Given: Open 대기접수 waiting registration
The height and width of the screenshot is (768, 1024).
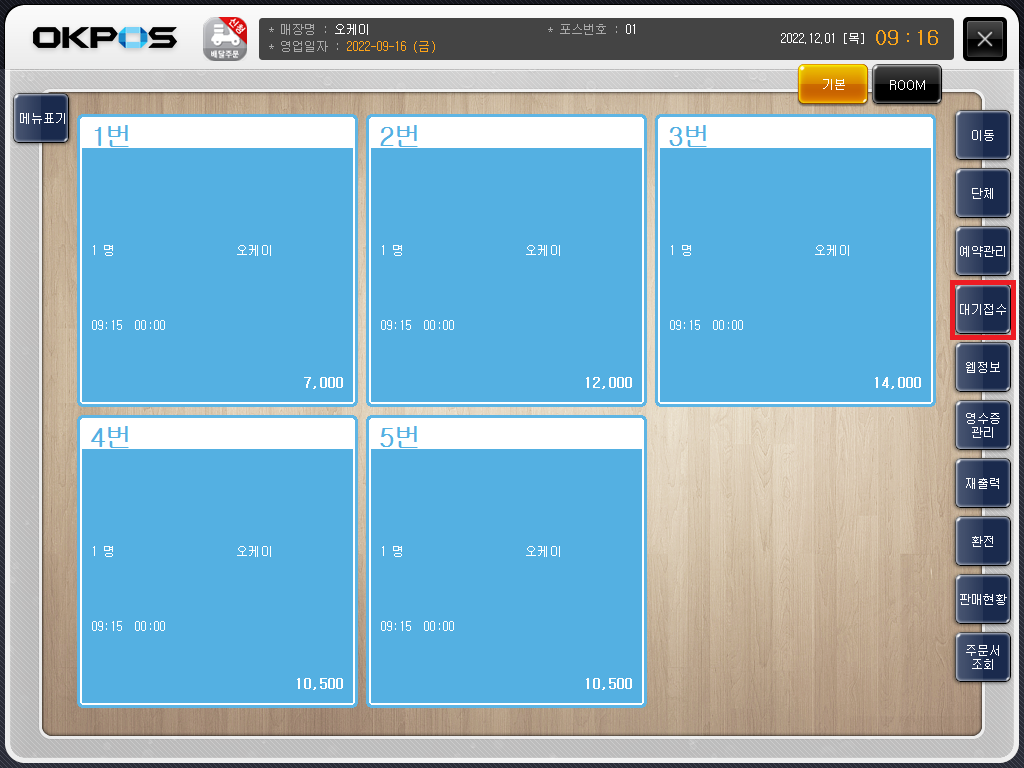Looking at the screenshot, I should point(982,310).
